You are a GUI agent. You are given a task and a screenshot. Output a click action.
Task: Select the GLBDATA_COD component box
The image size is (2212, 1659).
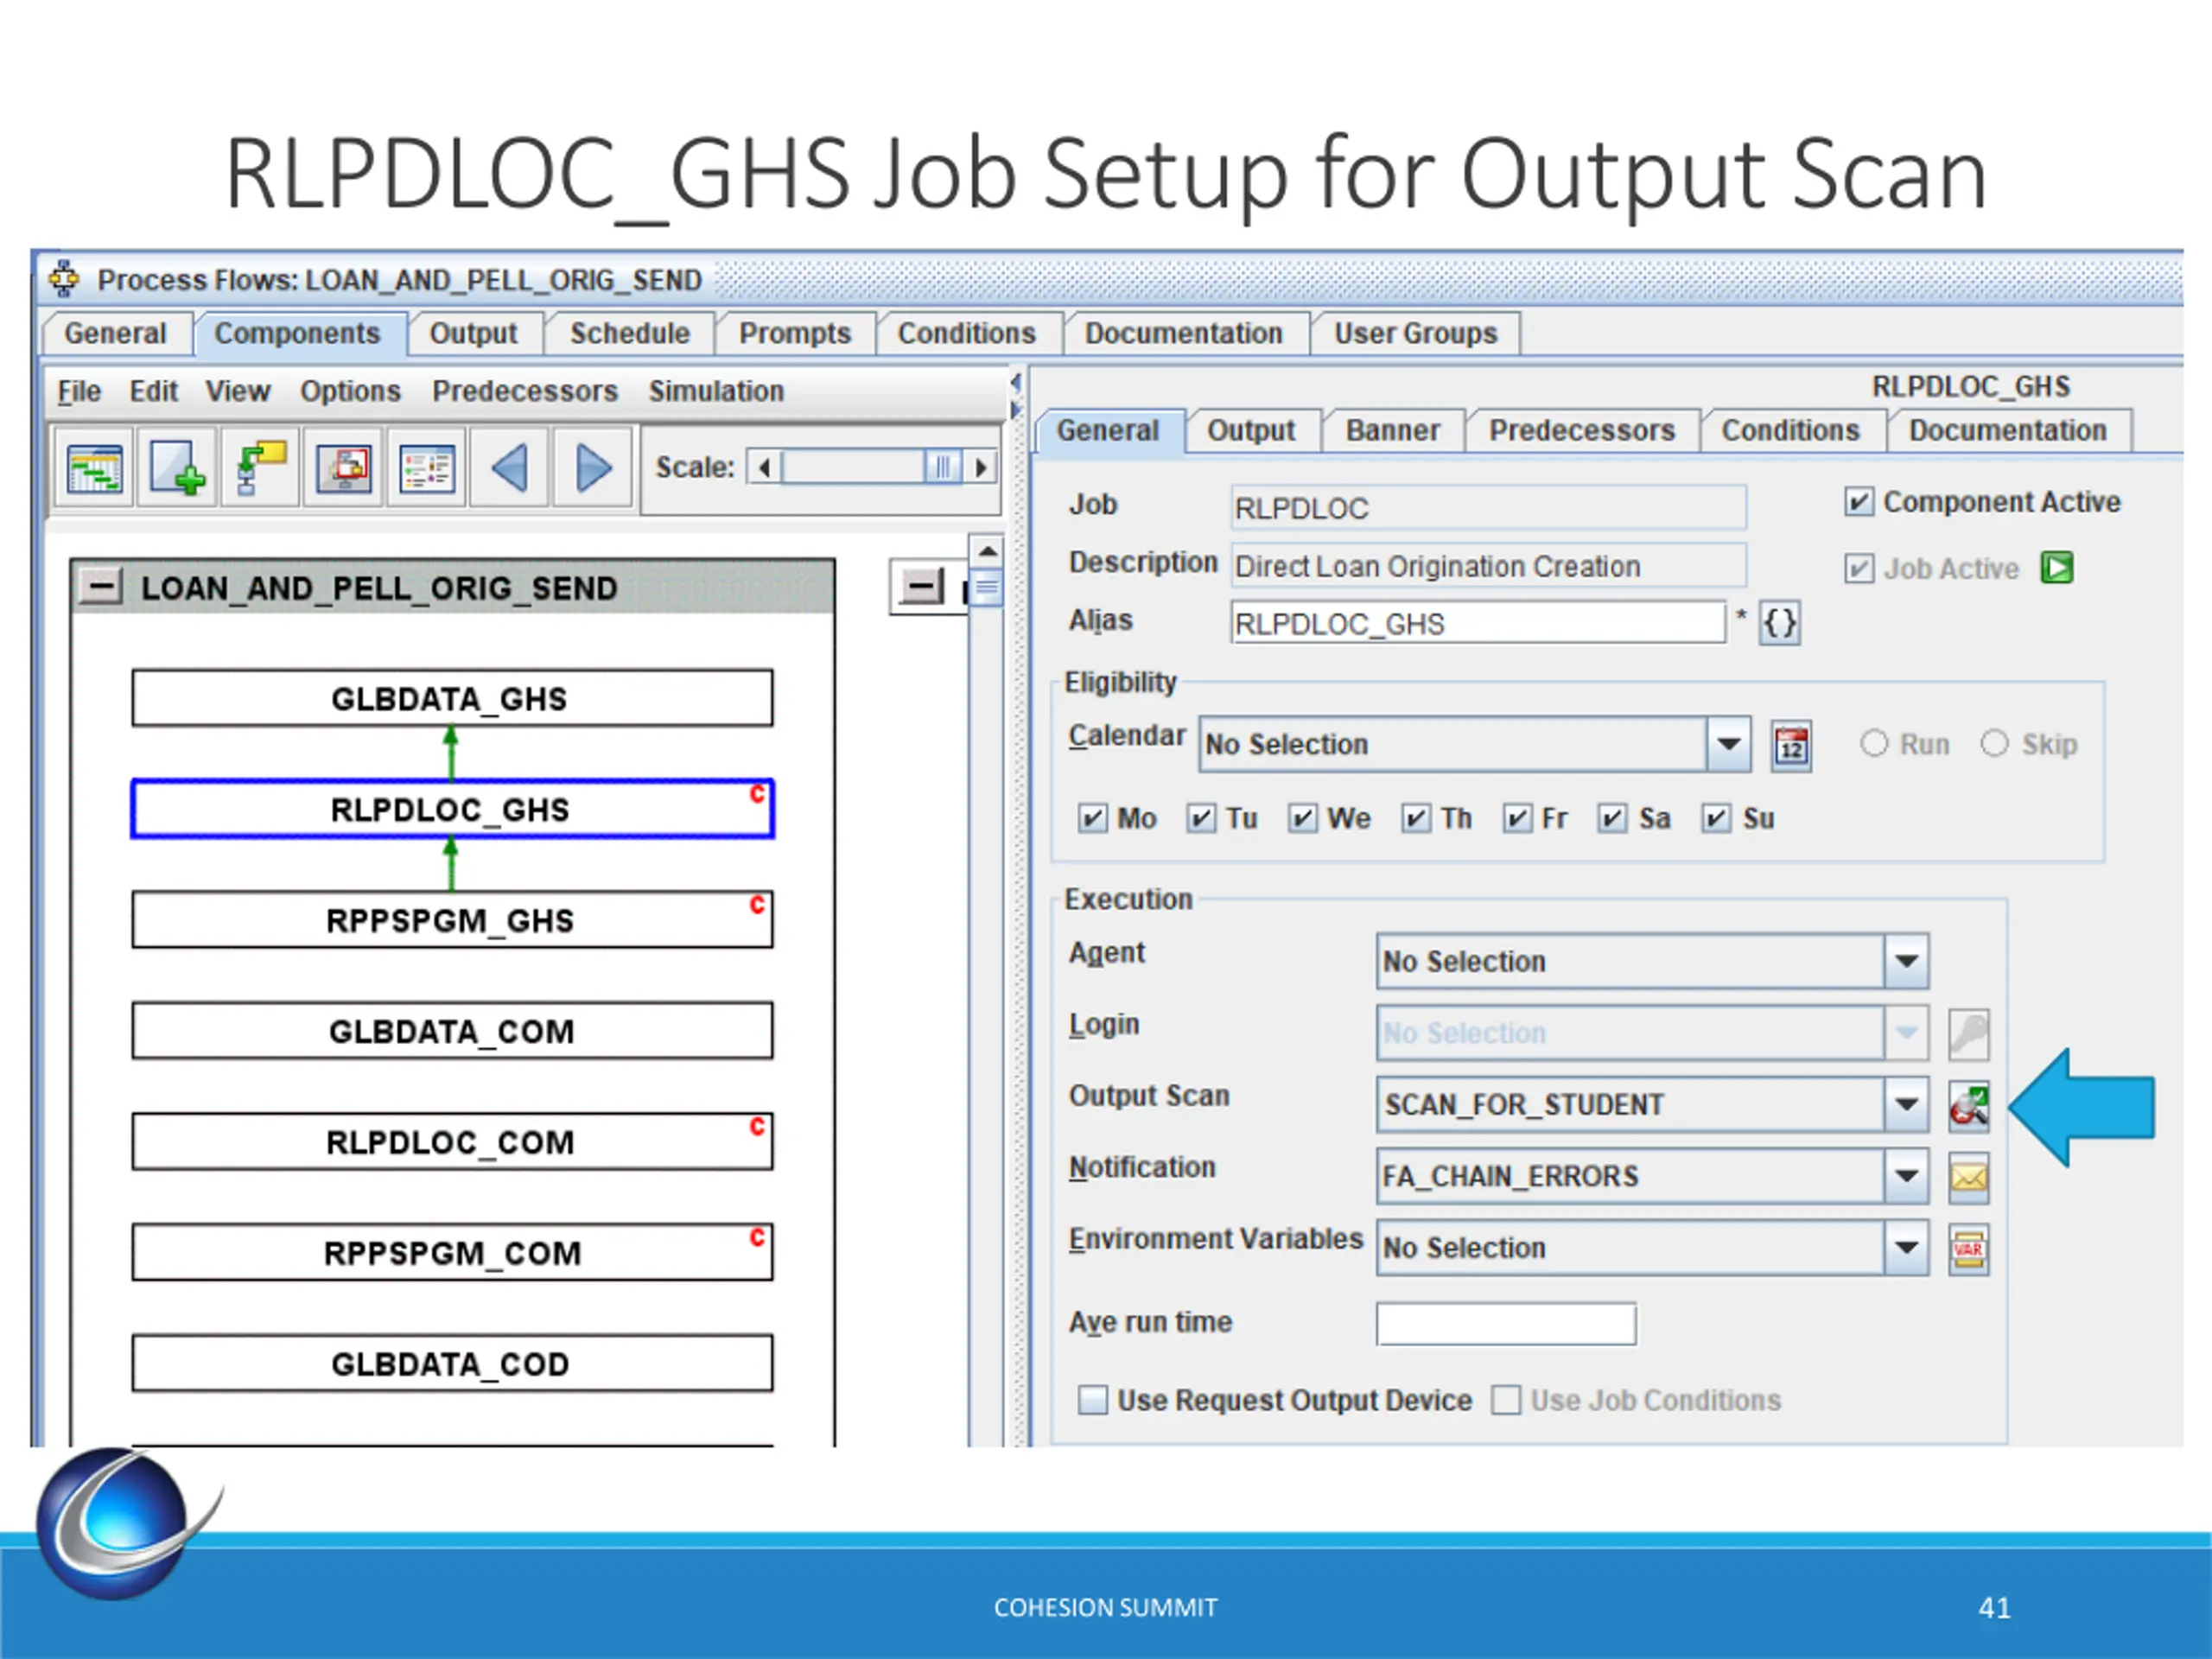click(452, 1364)
